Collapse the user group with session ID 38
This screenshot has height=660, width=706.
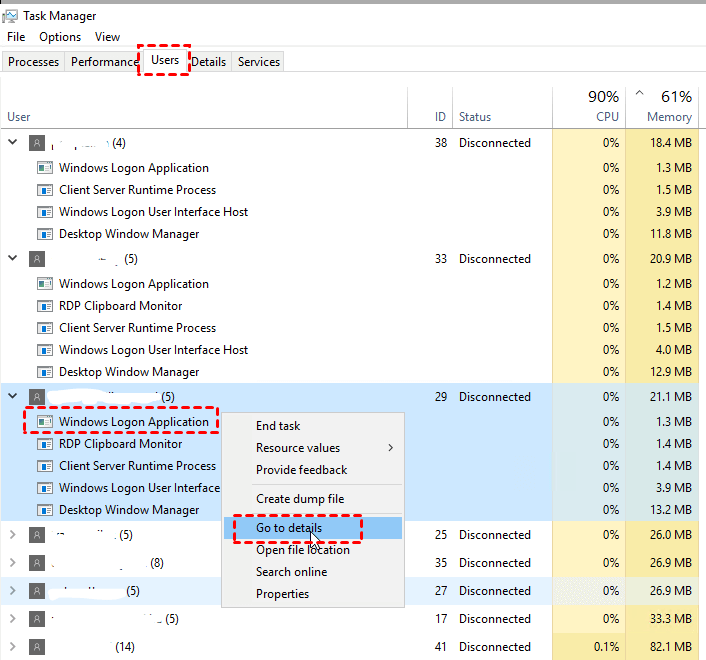tap(13, 143)
